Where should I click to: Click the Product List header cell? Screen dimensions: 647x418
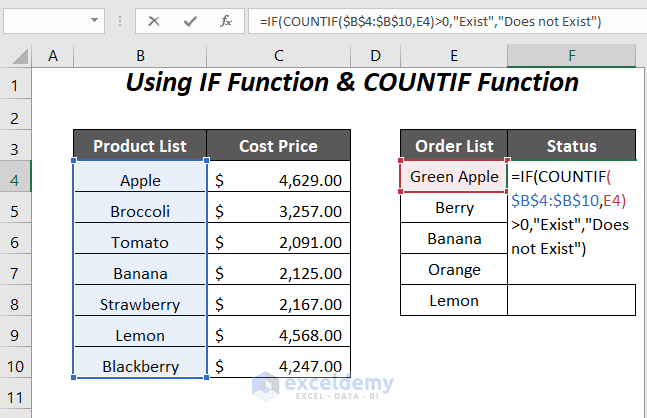click(x=139, y=146)
